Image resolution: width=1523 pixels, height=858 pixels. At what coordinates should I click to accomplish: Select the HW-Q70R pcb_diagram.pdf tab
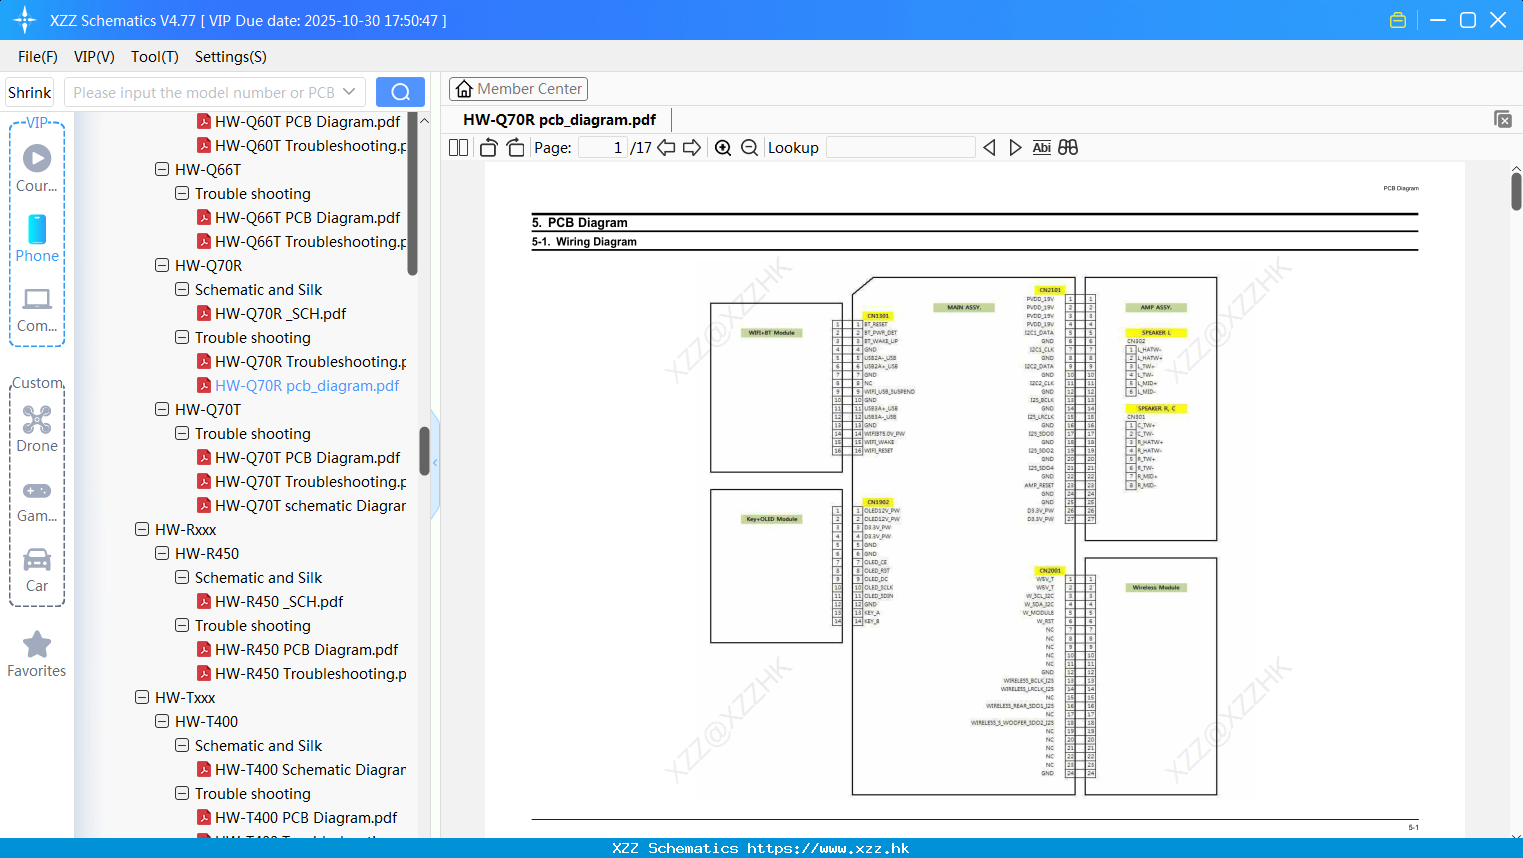[560, 120]
